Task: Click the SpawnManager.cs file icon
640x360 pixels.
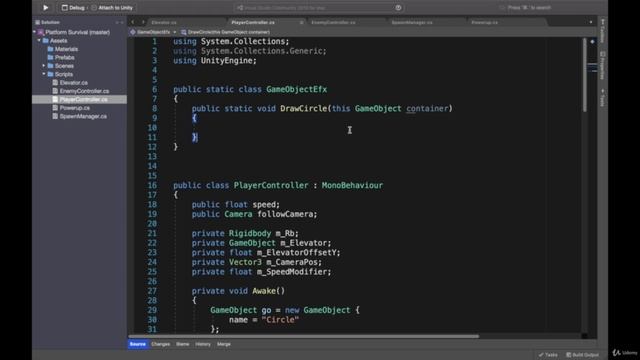Action: click(x=55, y=116)
